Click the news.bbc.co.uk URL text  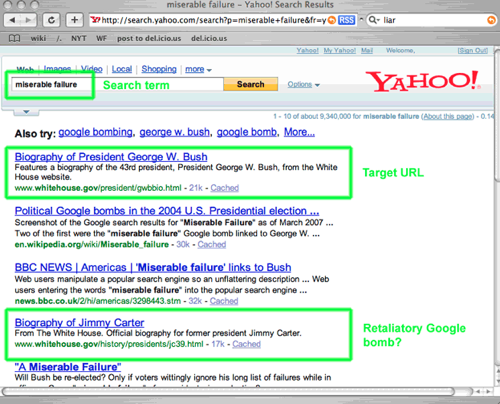[x=98, y=301]
